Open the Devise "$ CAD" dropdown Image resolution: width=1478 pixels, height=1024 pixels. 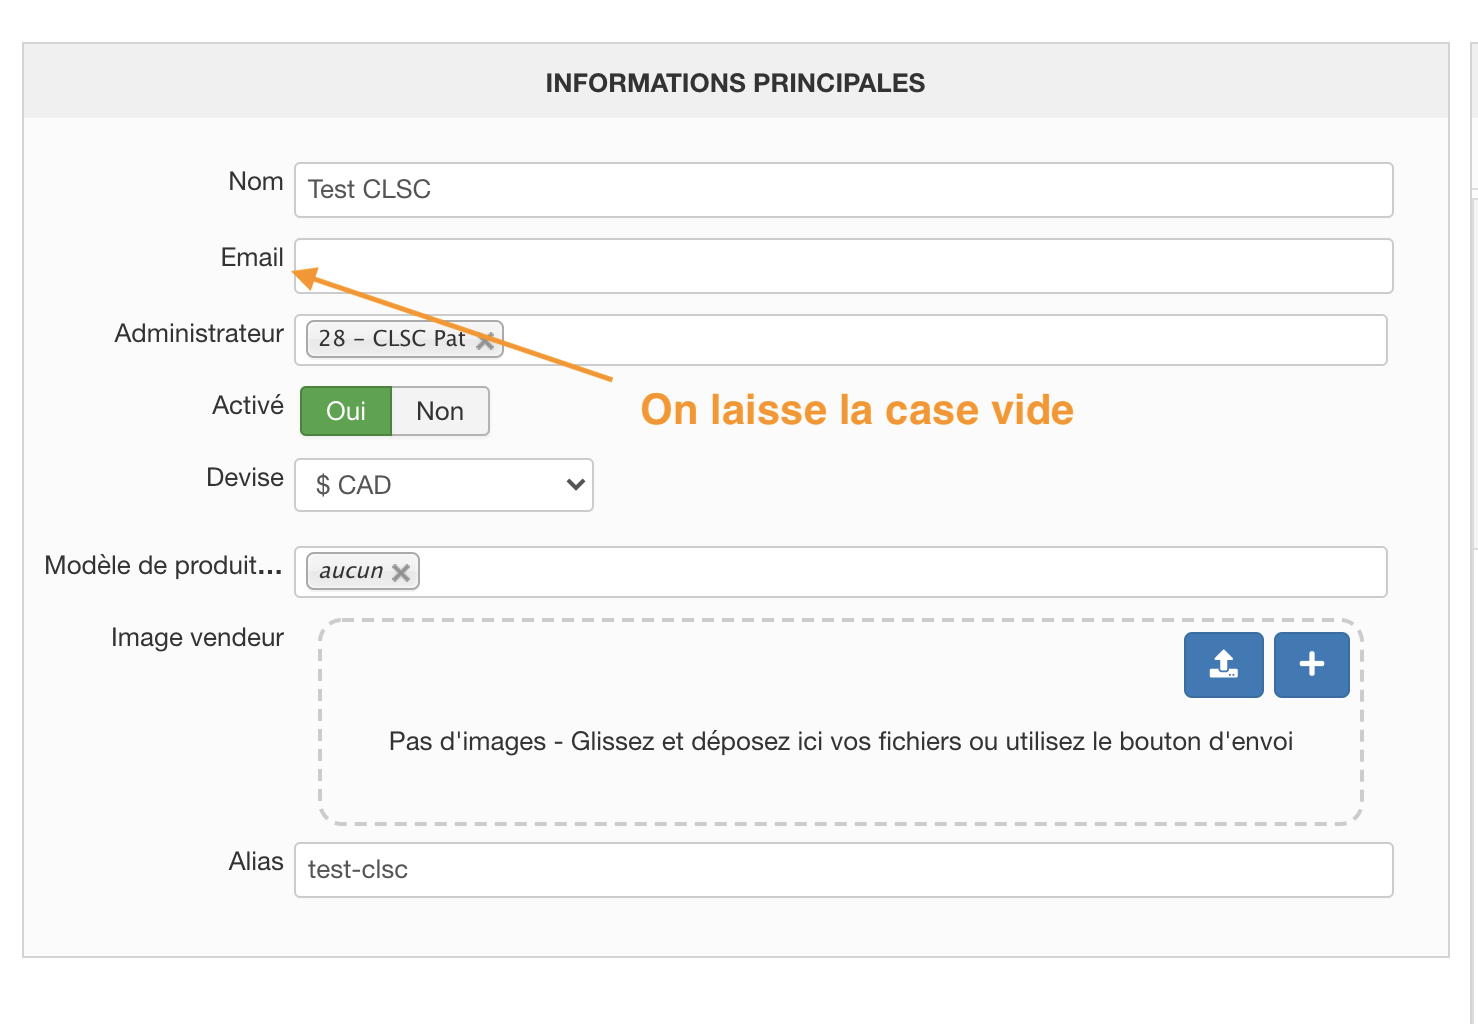pos(444,485)
